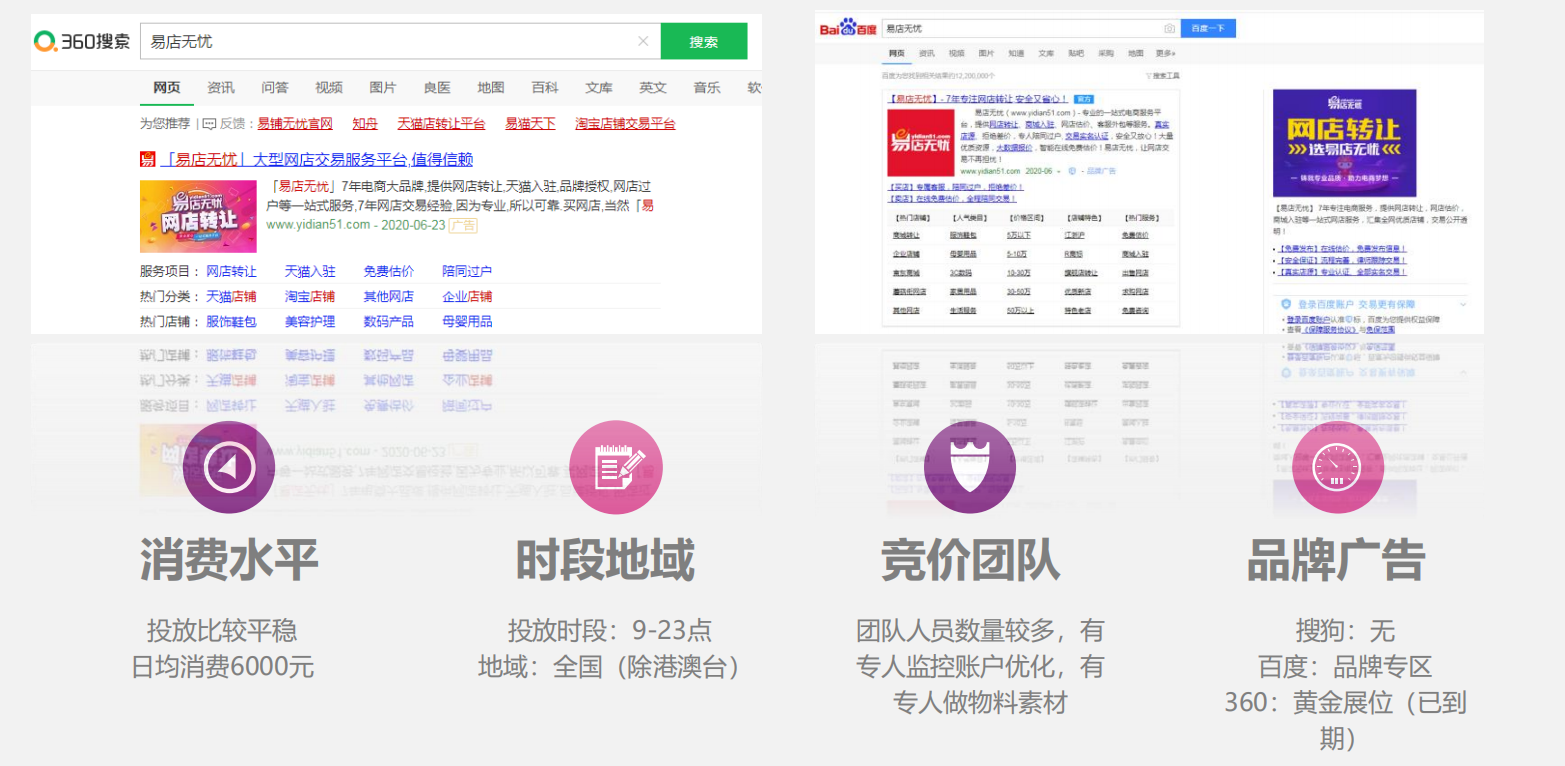Open the 天猫店转让平台 recommendation link

[441, 124]
